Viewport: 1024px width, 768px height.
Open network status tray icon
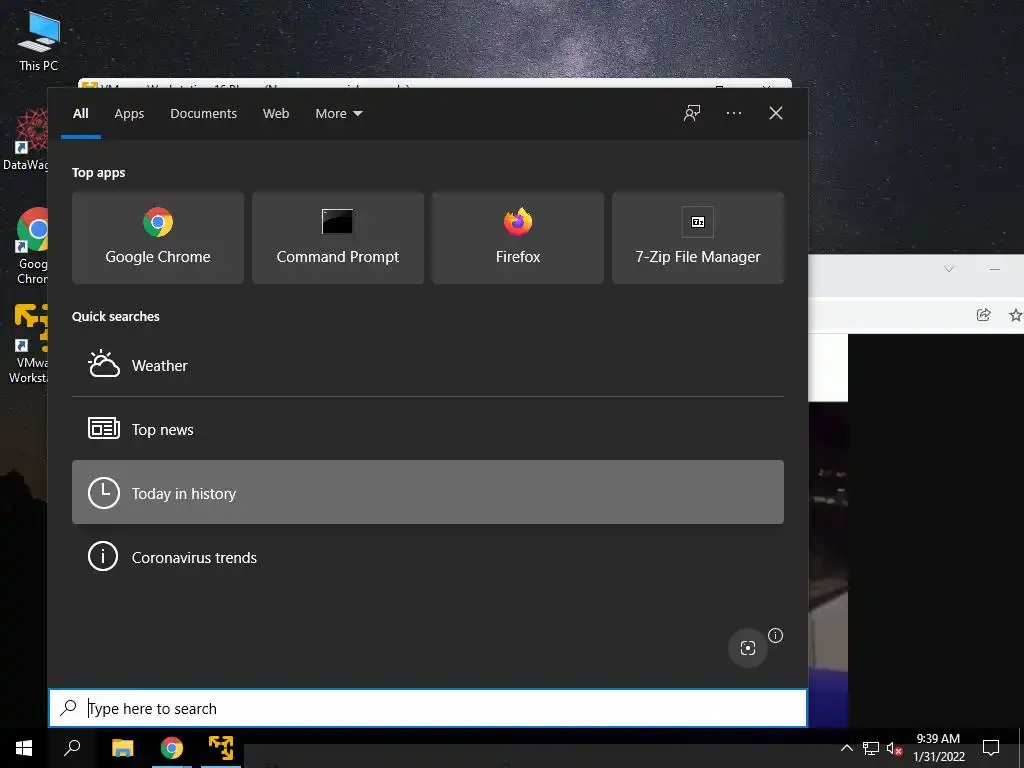pyautogui.click(x=871, y=748)
